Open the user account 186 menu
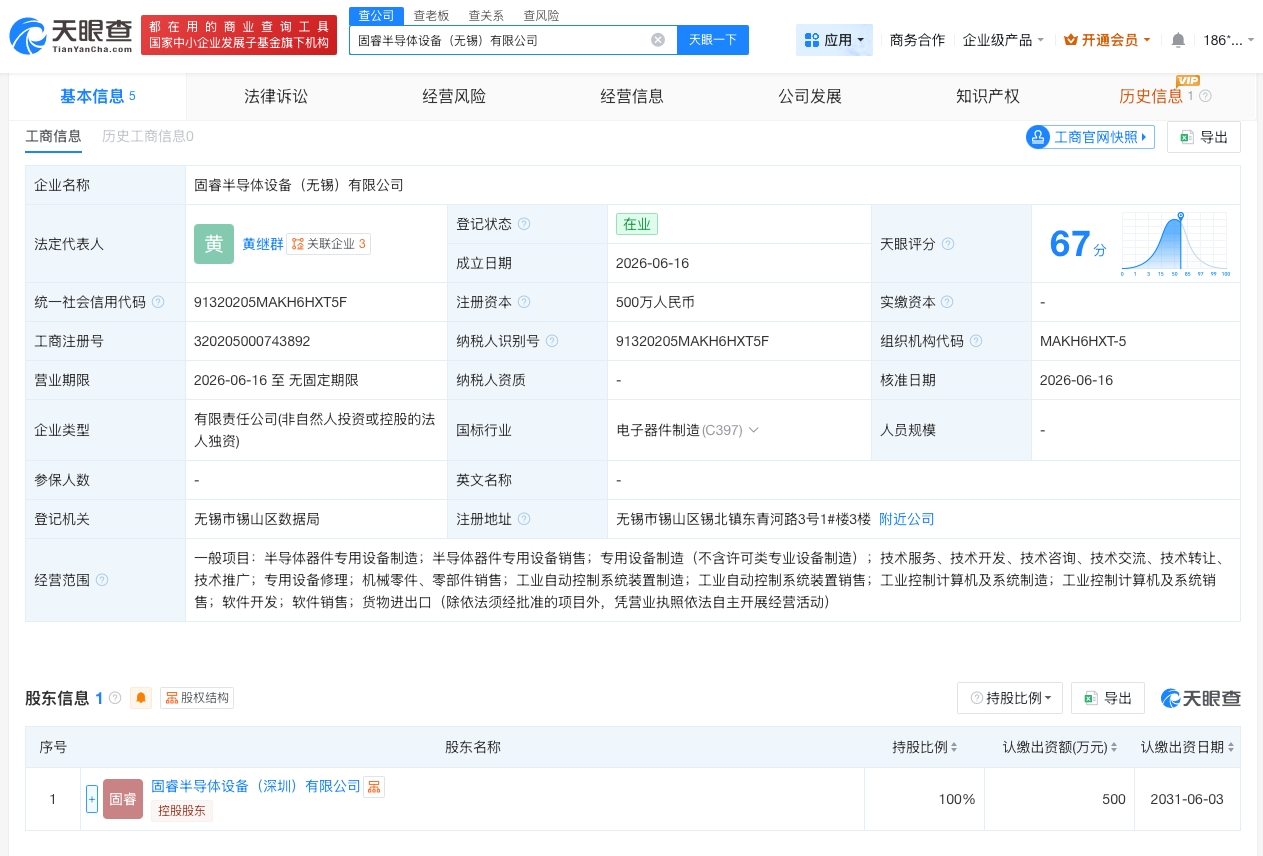The image size is (1263, 856). point(1228,40)
